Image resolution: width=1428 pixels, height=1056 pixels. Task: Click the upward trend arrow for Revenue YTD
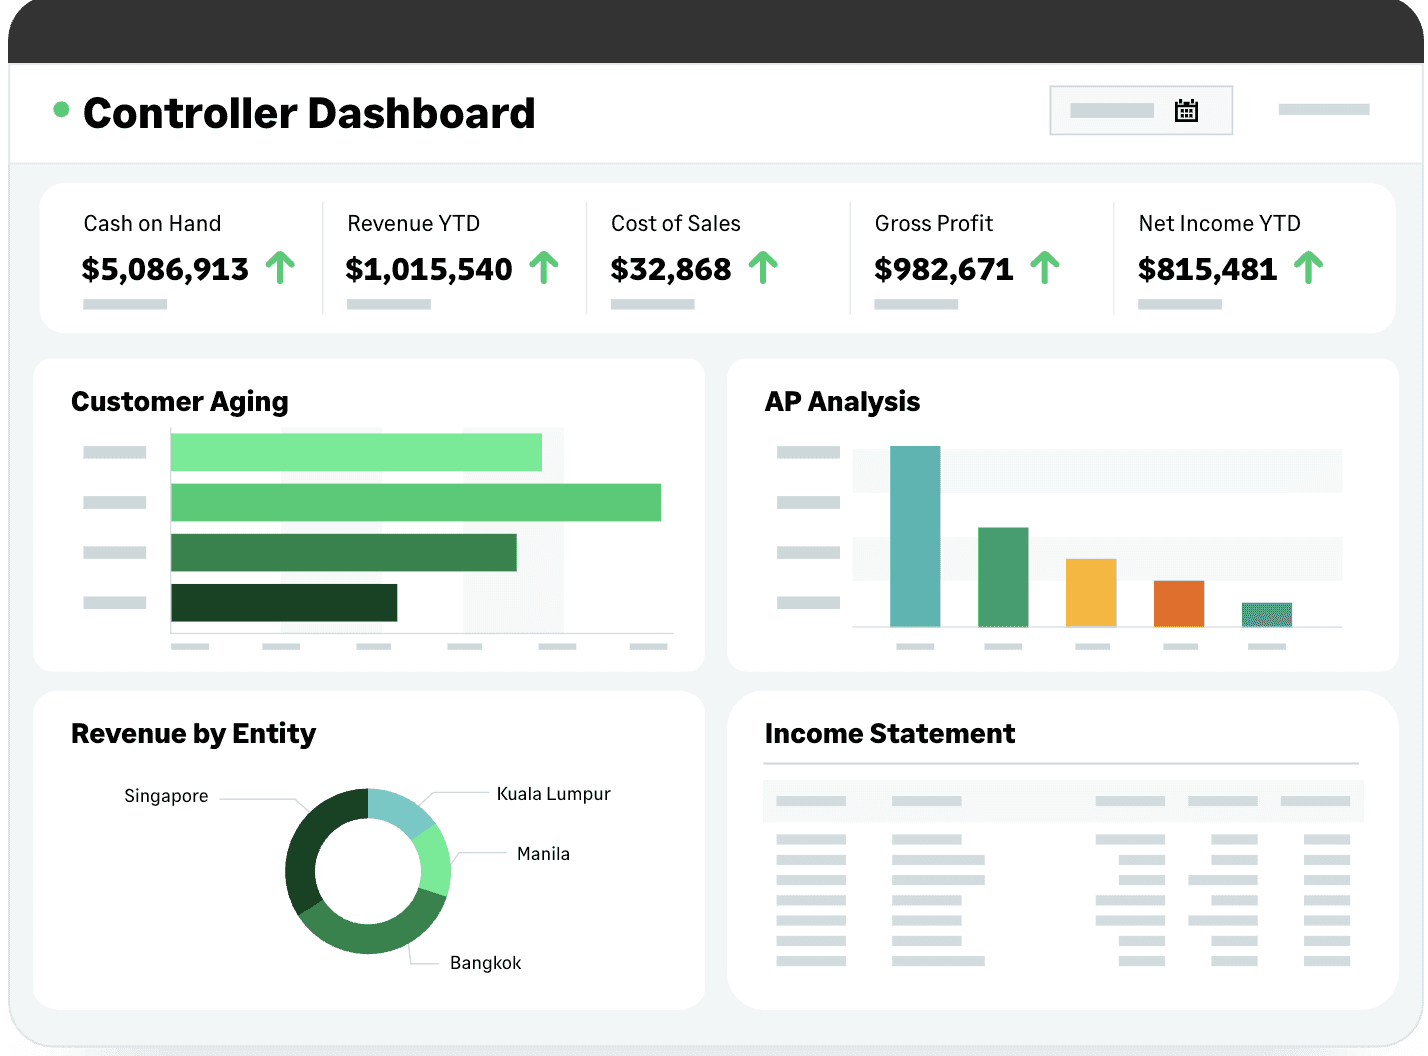pyautogui.click(x=544, y=268)
